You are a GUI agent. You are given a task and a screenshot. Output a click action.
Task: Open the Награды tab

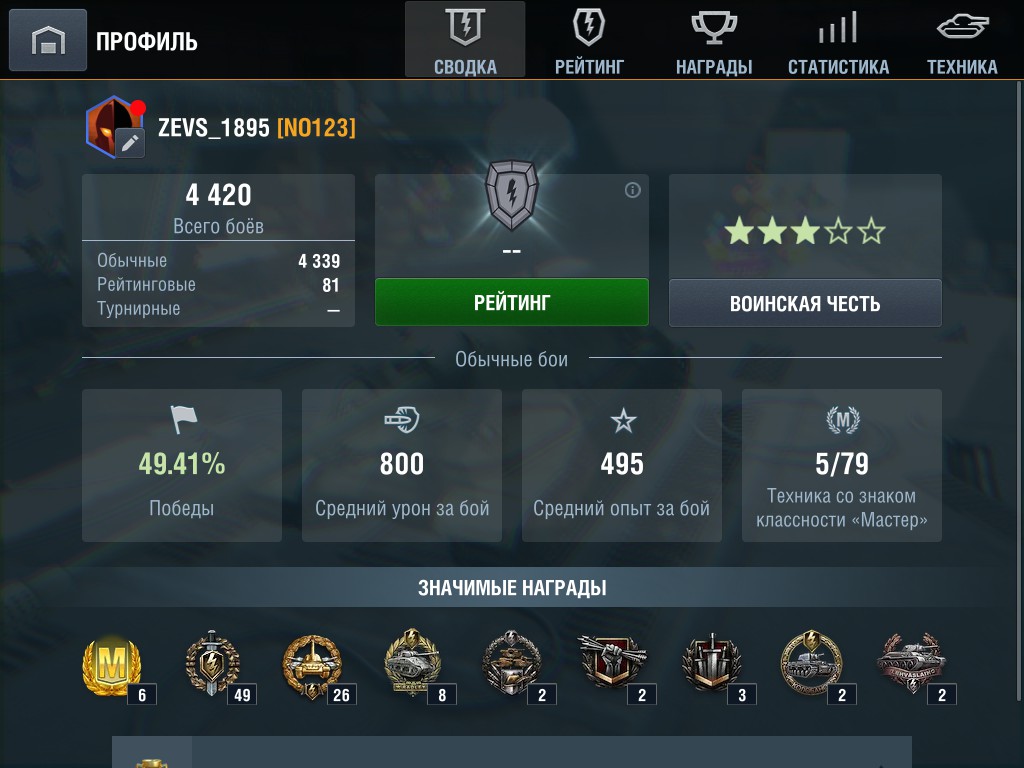click(714, 40)
